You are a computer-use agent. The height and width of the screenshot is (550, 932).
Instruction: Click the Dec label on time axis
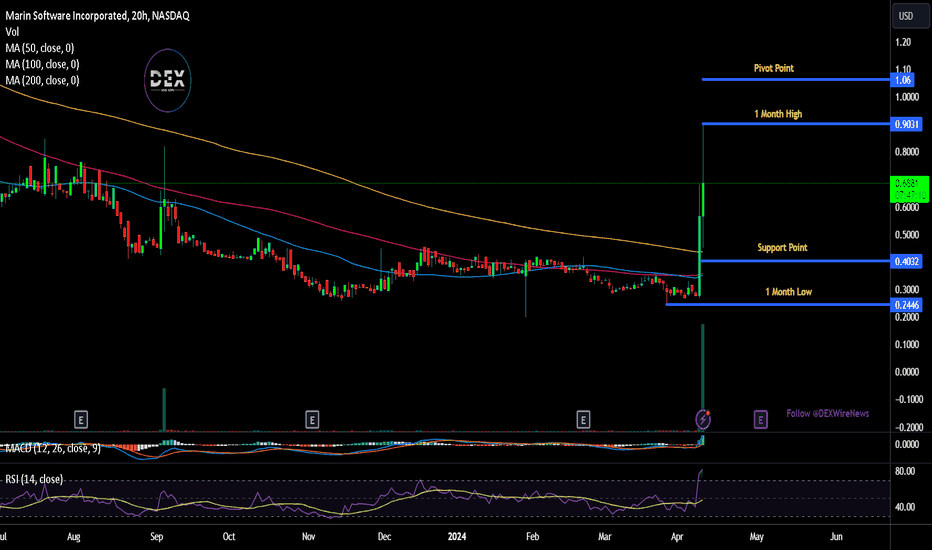[x=385, y=536]
